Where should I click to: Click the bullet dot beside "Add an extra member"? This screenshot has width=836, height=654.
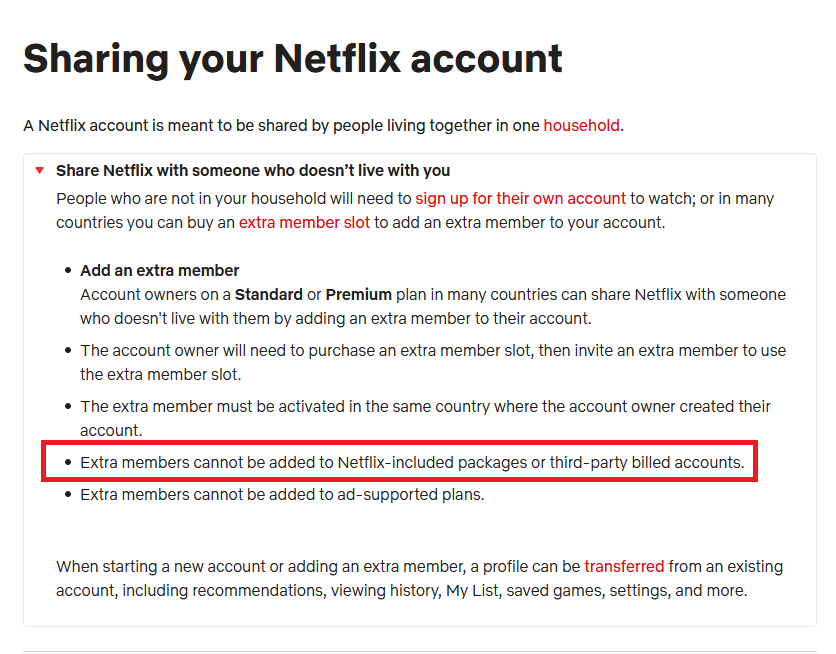(68, 271)
